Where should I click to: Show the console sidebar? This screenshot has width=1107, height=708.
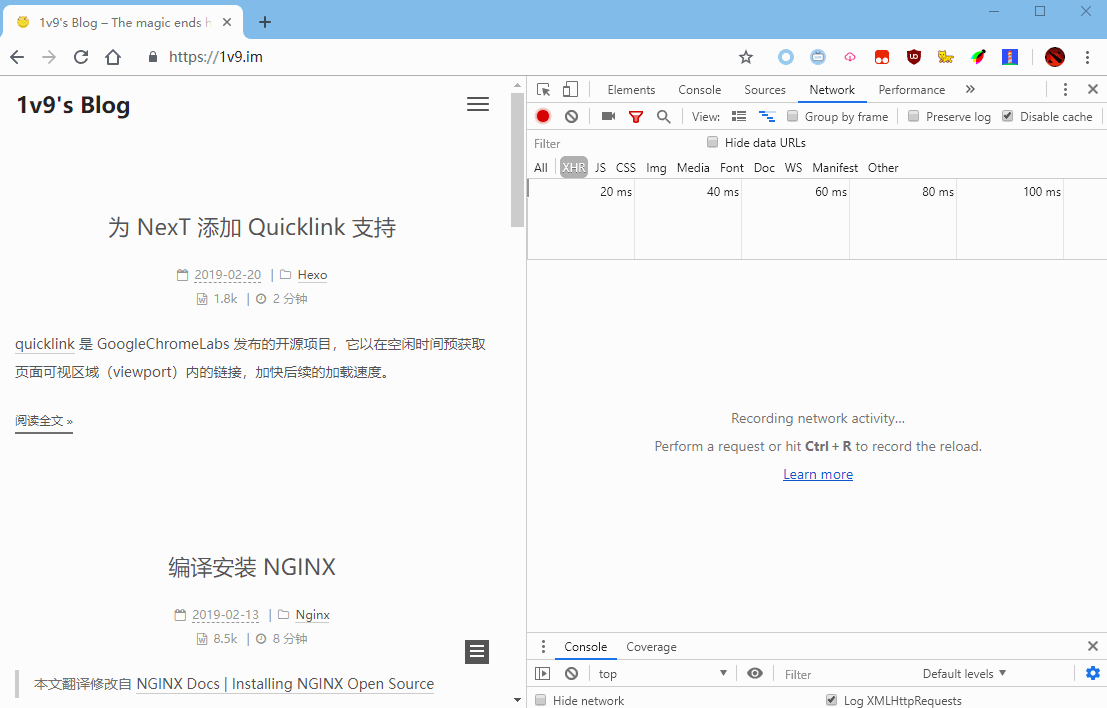point(542,673)
